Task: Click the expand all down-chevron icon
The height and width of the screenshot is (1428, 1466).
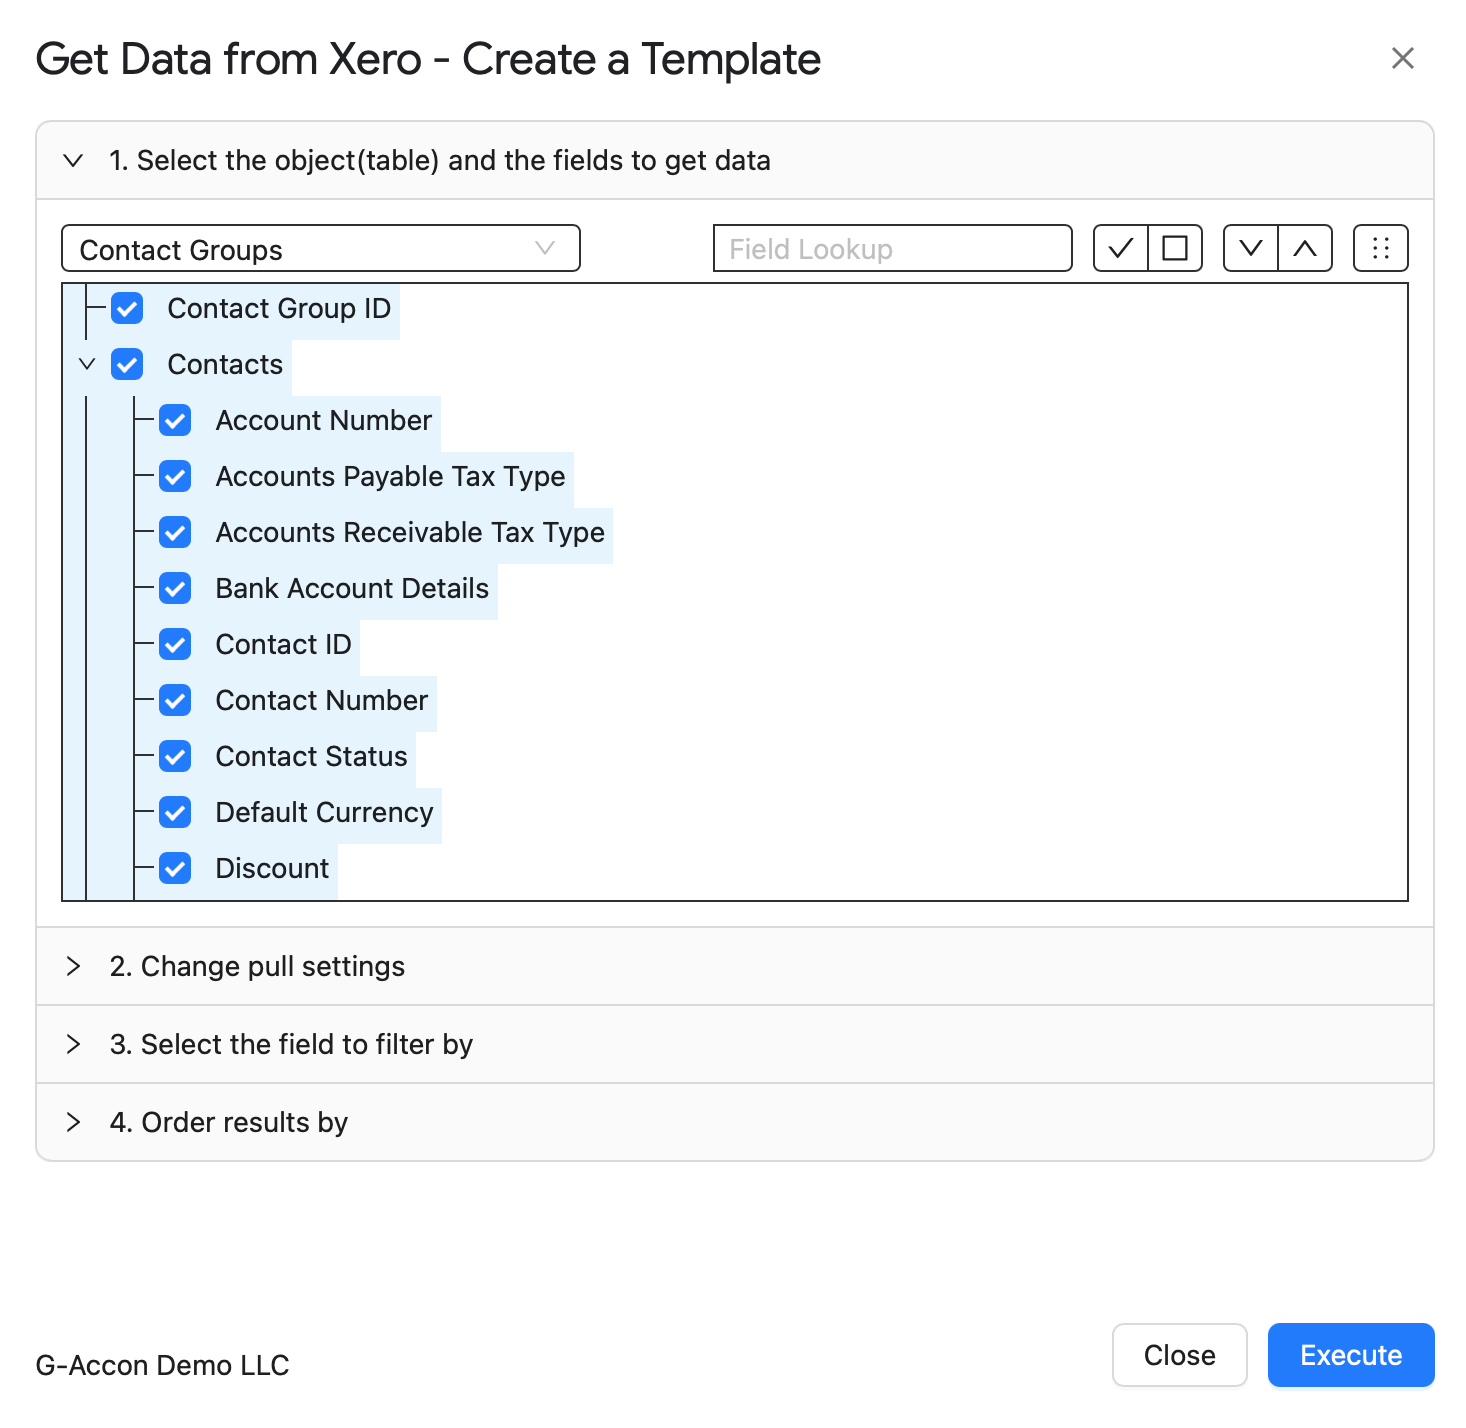Action: tap(1250, 248)
